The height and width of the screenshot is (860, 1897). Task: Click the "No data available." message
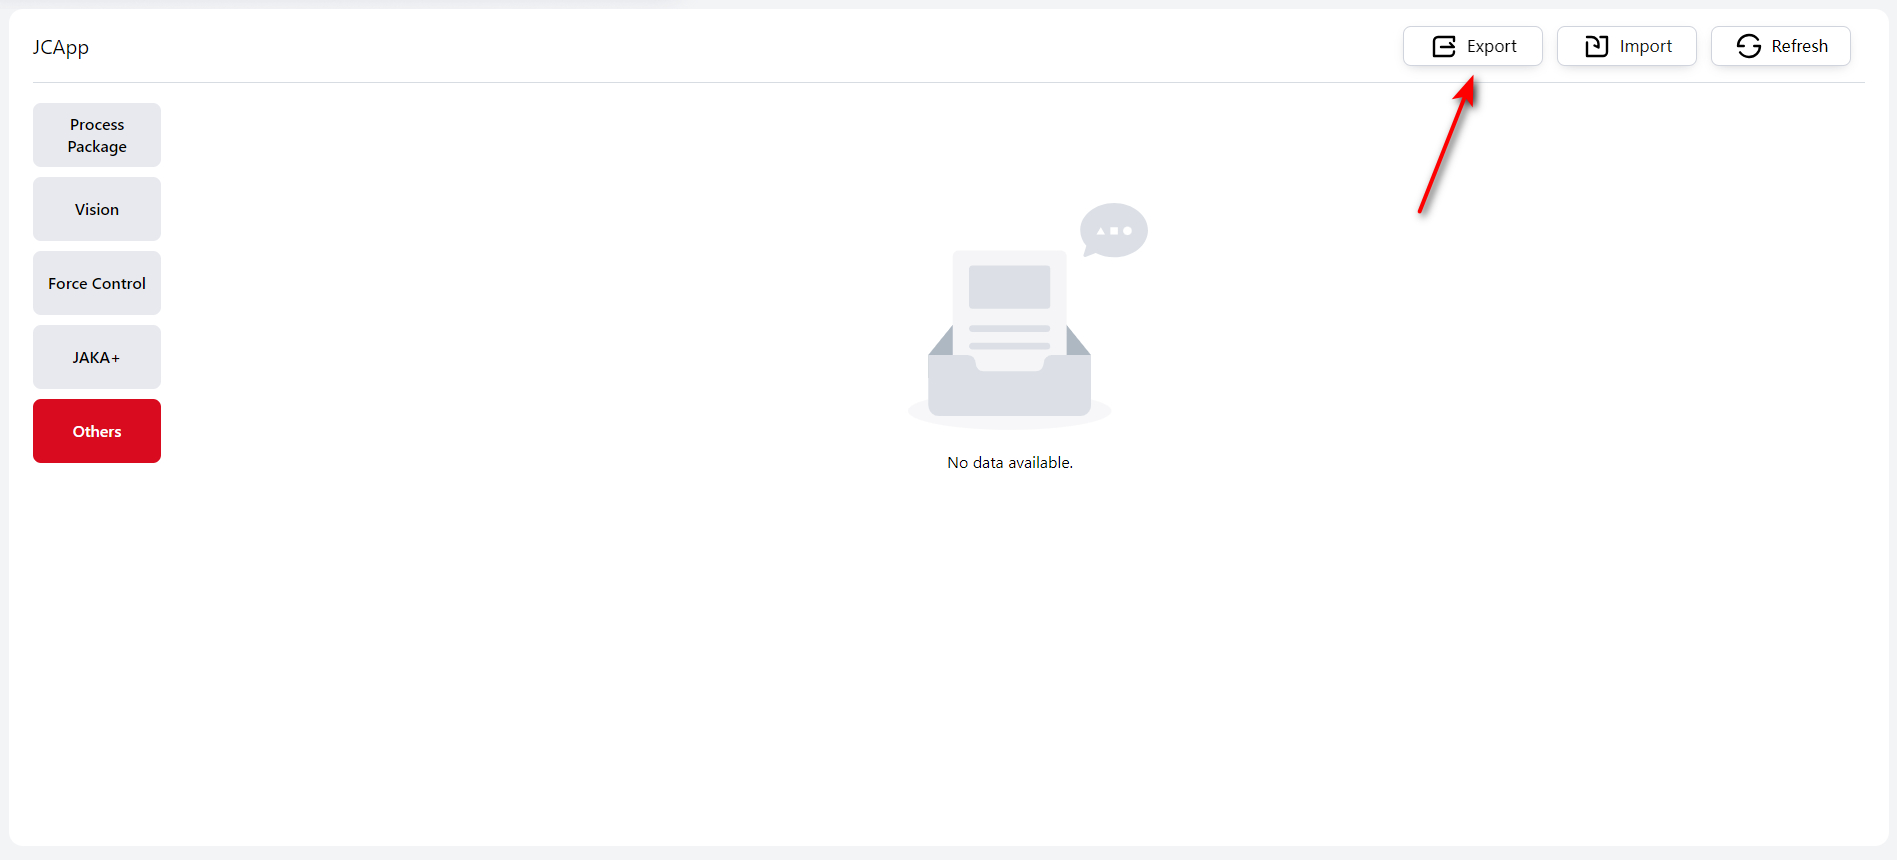click(1009, 463)
